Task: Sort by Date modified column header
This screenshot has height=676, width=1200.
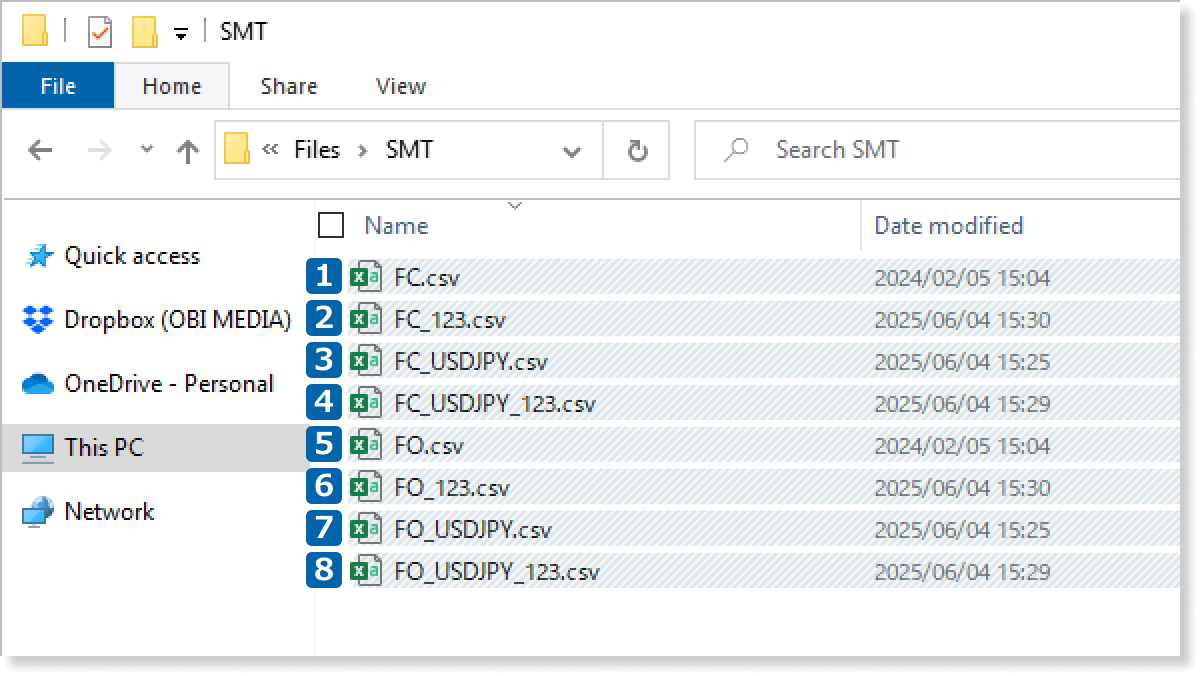Action: 948,226
